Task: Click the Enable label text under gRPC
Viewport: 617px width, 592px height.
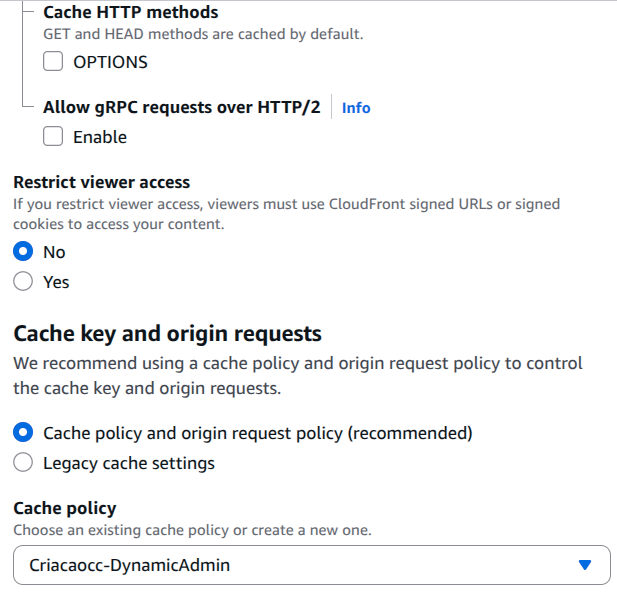Action: point(100,137)
